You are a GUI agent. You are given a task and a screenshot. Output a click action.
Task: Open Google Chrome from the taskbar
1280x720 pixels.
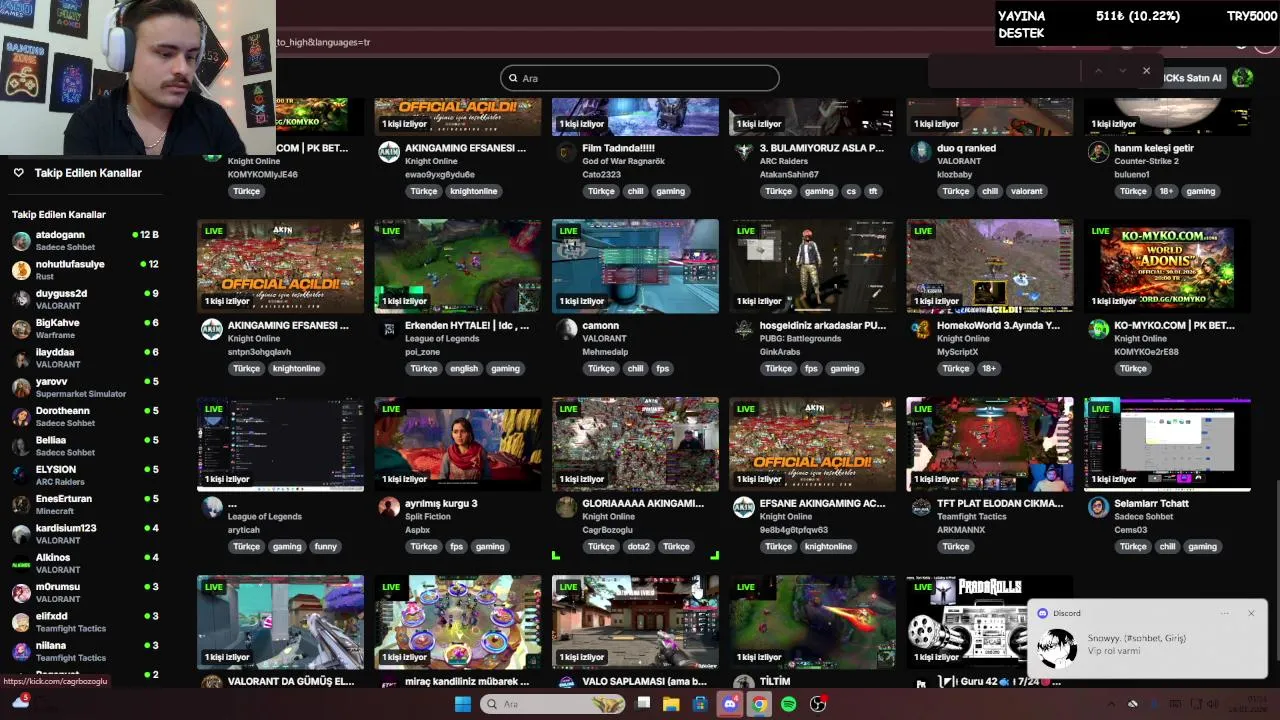[x=759, y=704]
